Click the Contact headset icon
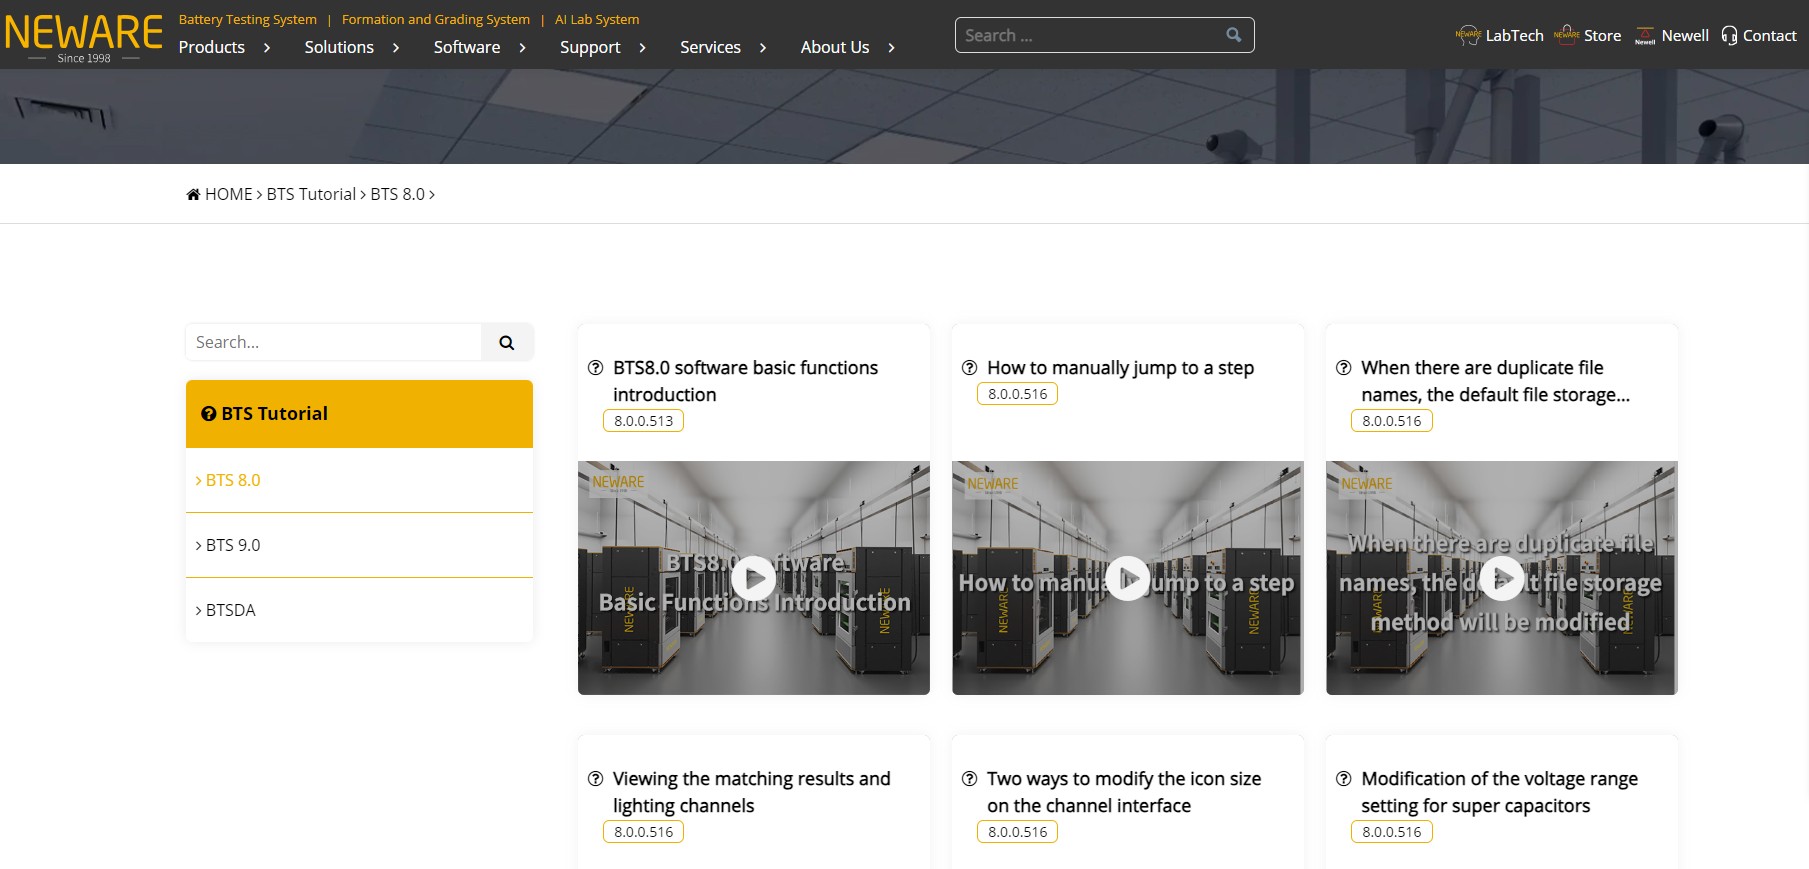The width and height of the screenshot is (1809, 869). pos(1729,36)
